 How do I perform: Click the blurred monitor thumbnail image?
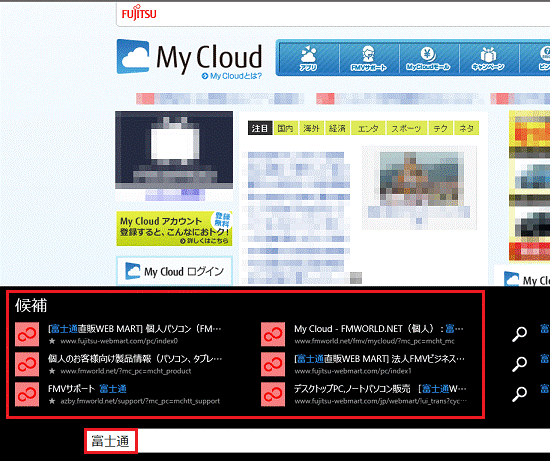click(x=174, y=150)
